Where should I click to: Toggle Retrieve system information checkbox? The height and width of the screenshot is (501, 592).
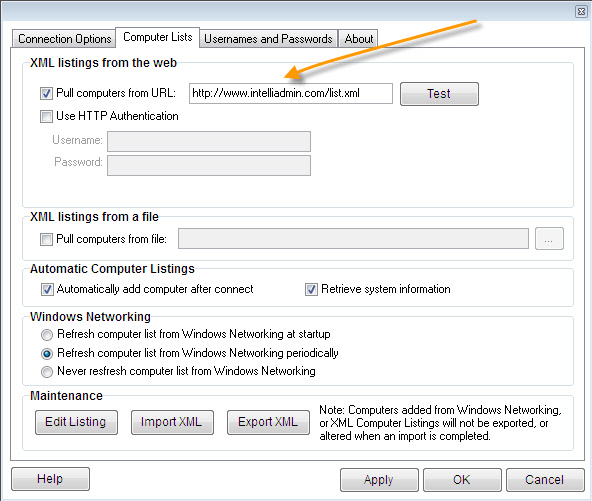pyautogui.click(x=311, y=290)
